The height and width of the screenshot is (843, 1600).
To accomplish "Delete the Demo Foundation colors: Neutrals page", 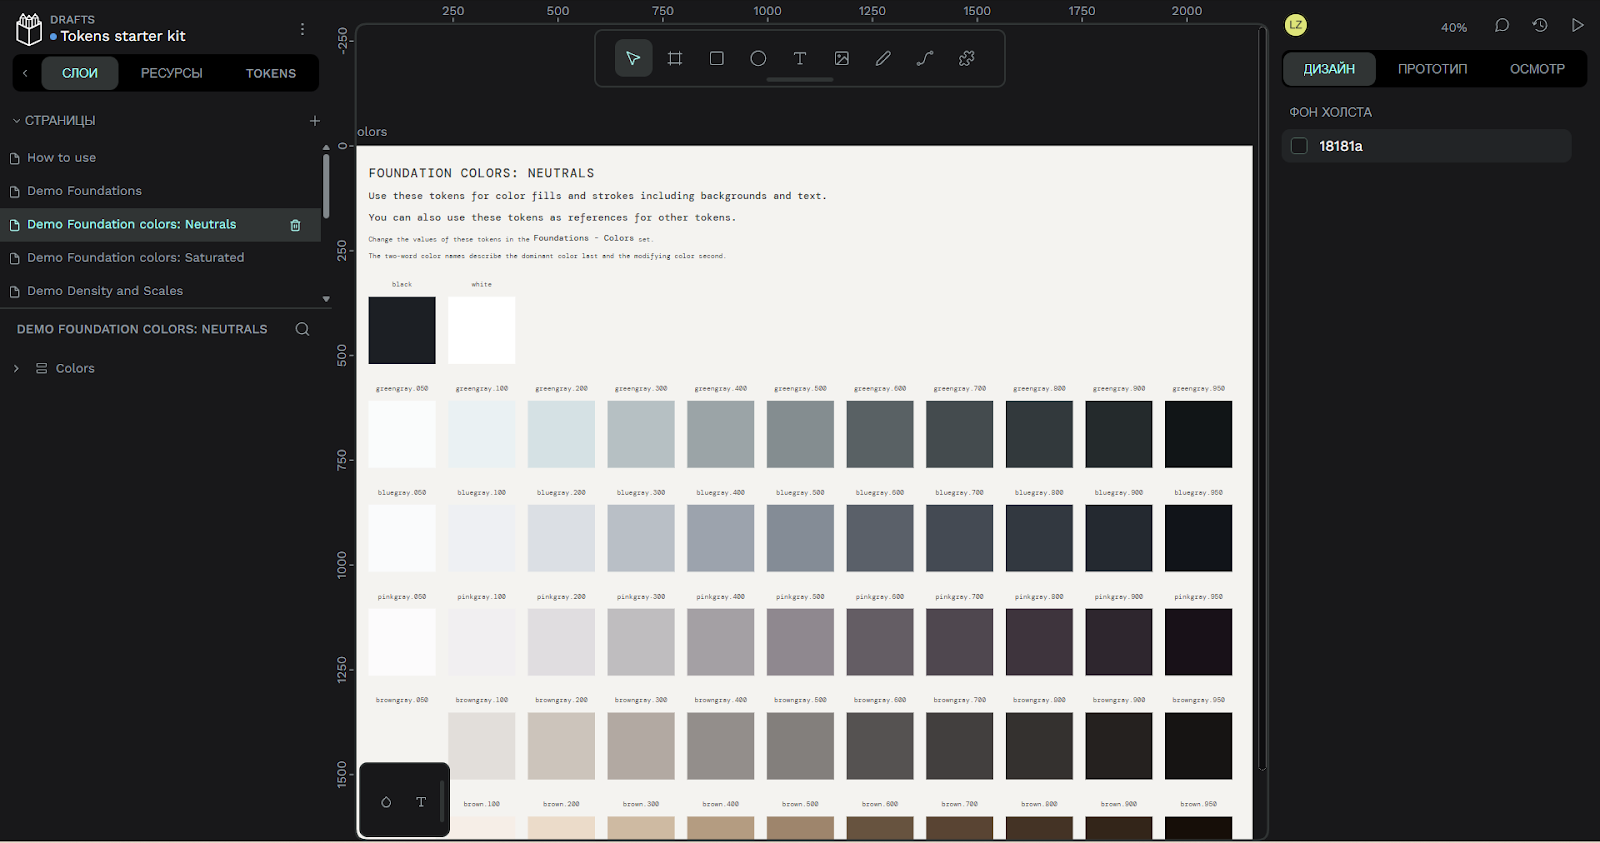I will click(295, 226).
